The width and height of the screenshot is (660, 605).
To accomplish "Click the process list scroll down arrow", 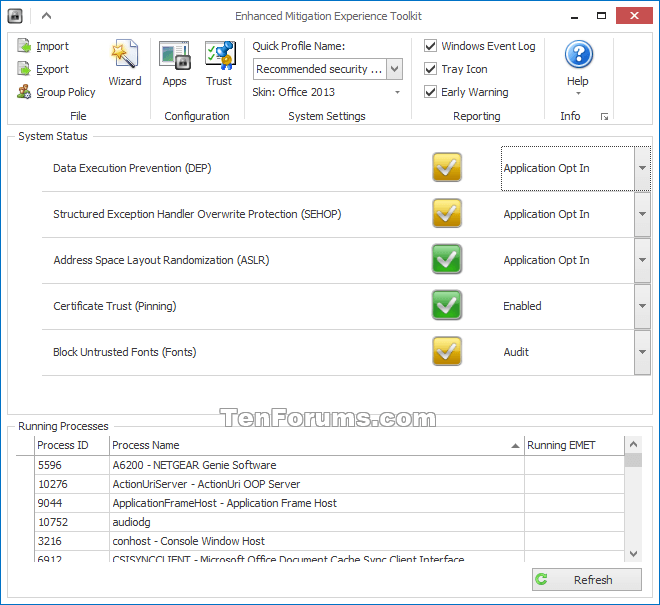I will [633, 554].
